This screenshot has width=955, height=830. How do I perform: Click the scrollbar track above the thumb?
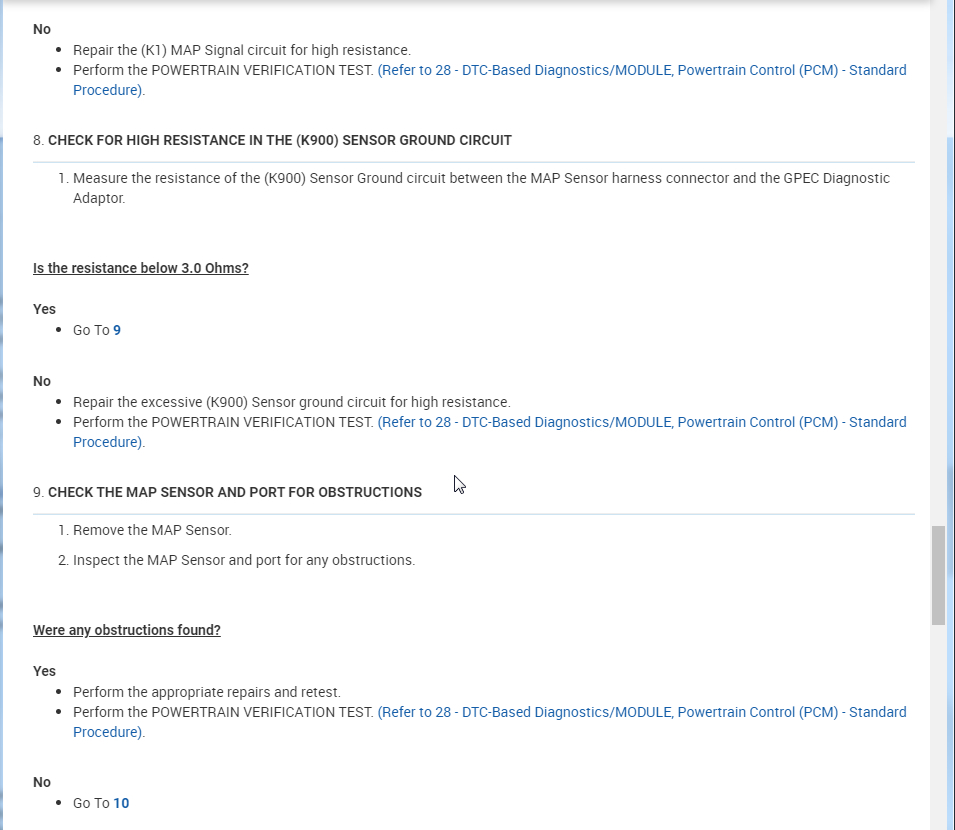(938, 300)
